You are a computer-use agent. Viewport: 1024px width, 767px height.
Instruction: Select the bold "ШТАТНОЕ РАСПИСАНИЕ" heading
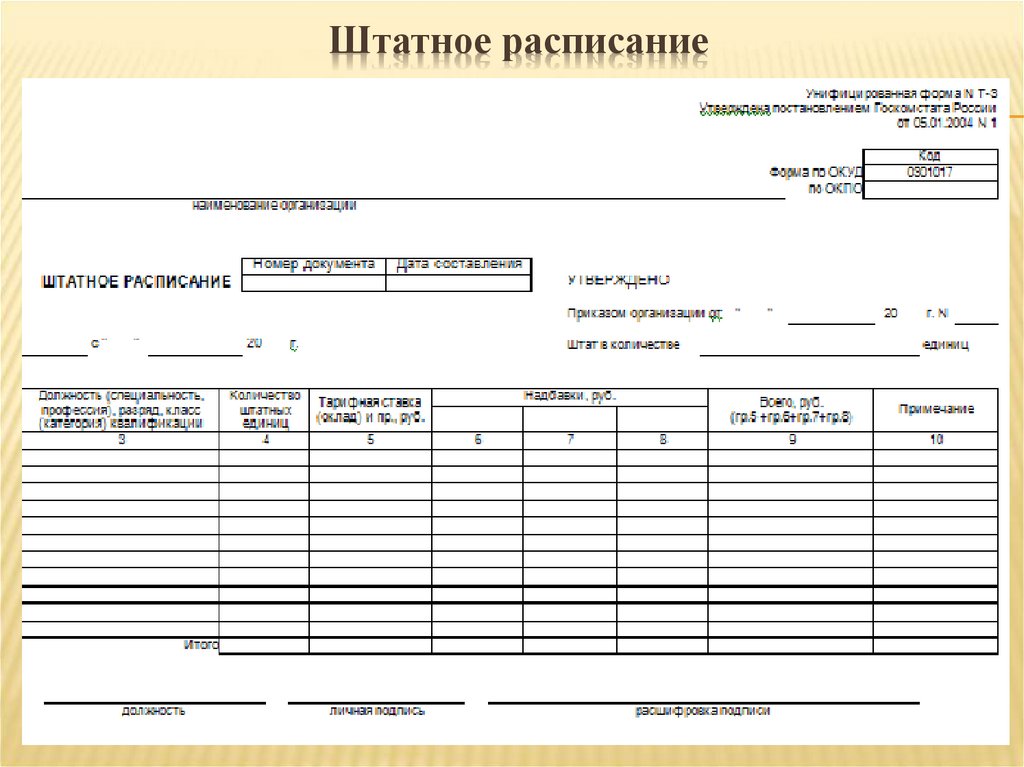(x=135, y=281)
